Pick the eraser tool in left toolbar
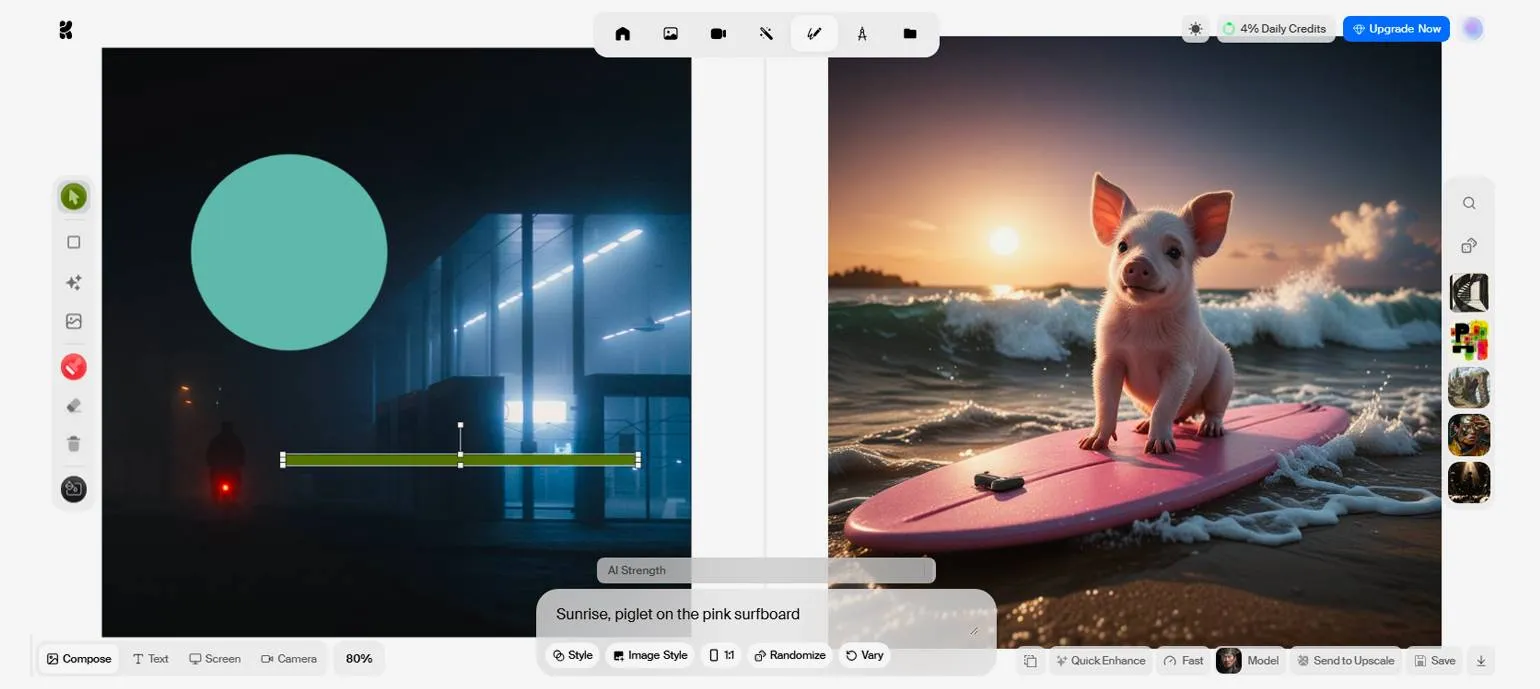Image resolution: width=1540 pixels, height=689 pixels. point(73,406)
